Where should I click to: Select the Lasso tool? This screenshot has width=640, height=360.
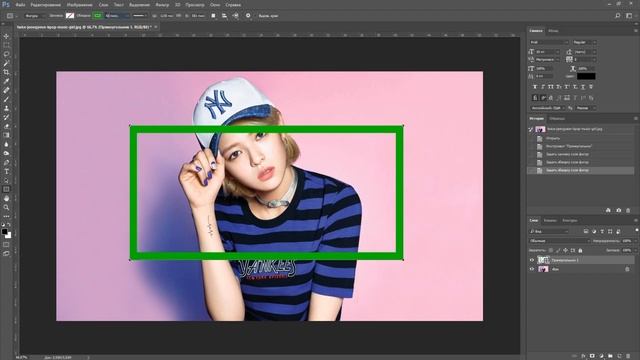tap(6, 54)
